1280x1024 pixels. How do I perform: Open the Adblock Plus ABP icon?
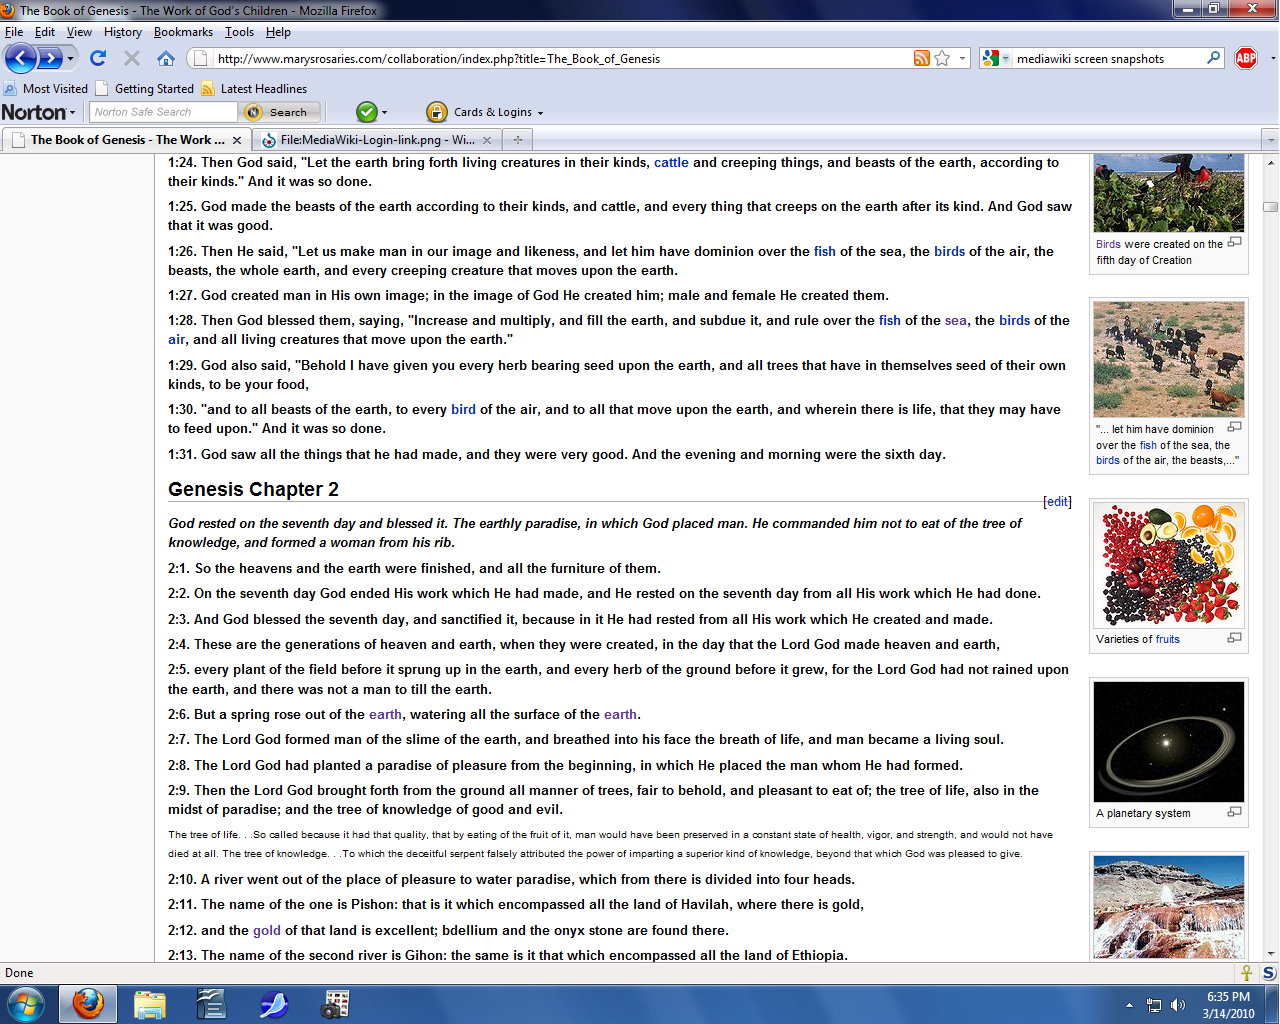point(1246,58)
